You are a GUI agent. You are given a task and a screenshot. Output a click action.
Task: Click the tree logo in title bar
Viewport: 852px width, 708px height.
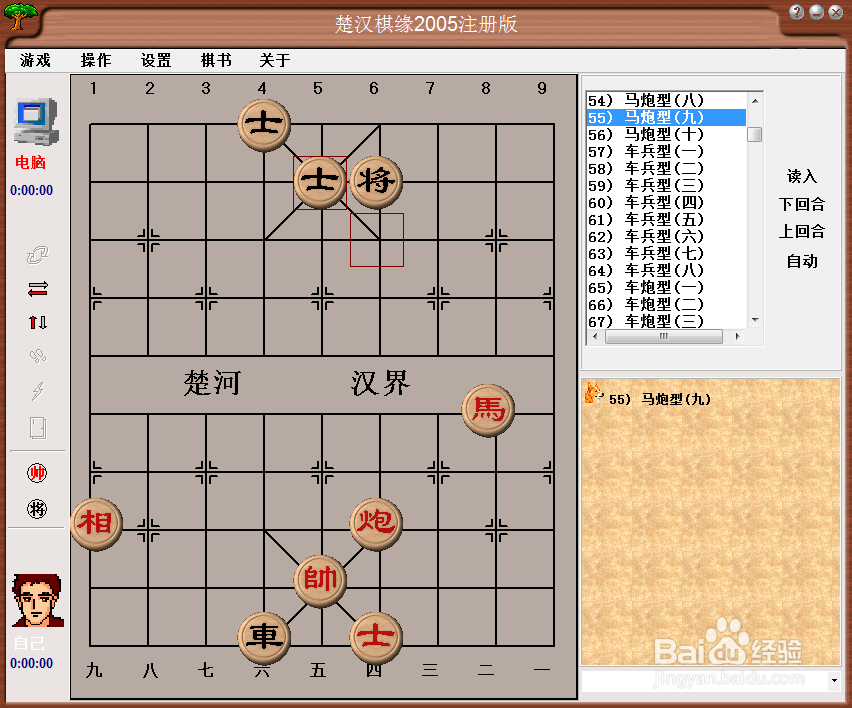21,16
